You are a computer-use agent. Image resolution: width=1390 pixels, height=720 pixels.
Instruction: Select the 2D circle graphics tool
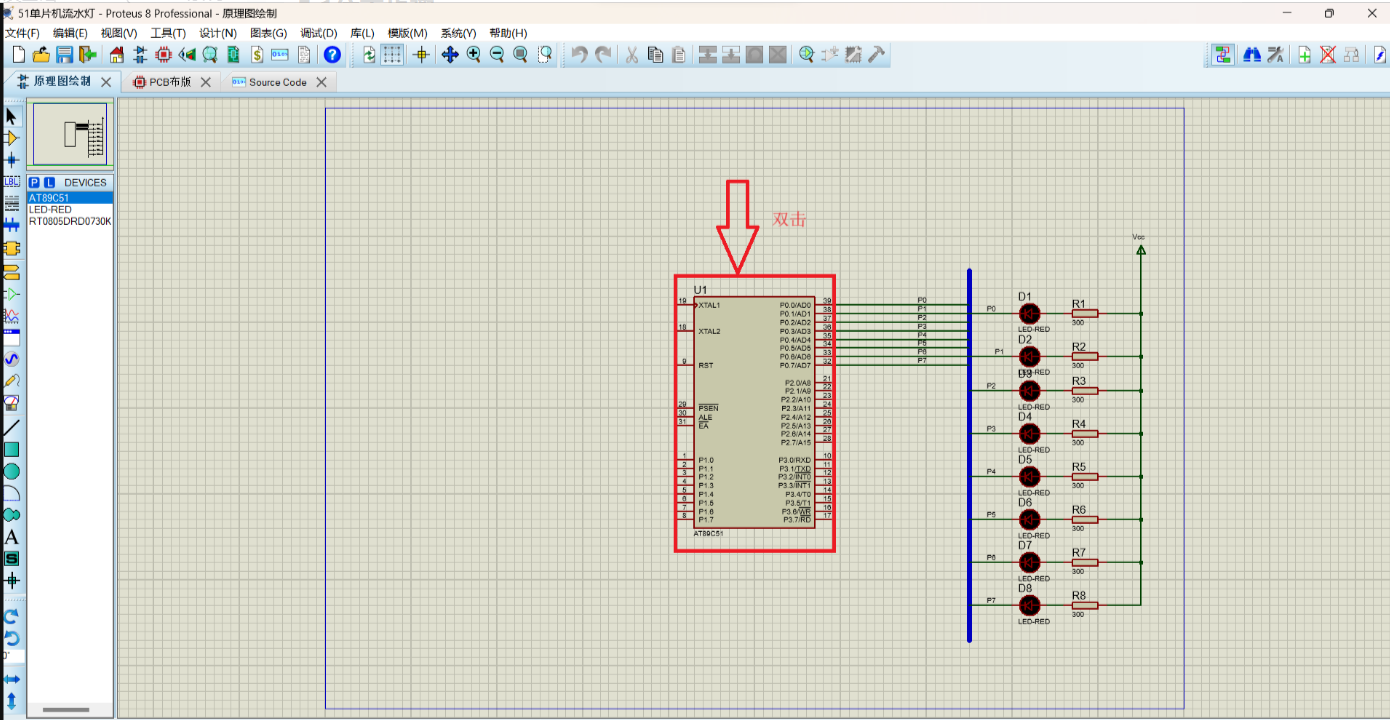coord(12,471)
